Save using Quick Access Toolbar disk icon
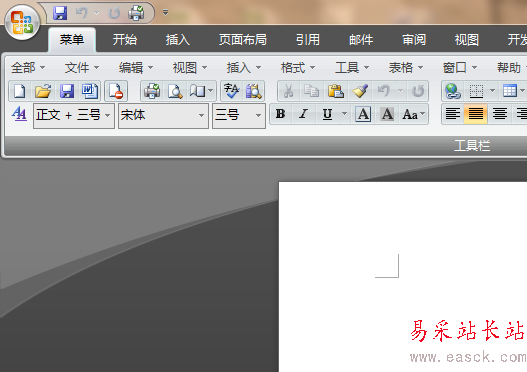 pos(60,13)
